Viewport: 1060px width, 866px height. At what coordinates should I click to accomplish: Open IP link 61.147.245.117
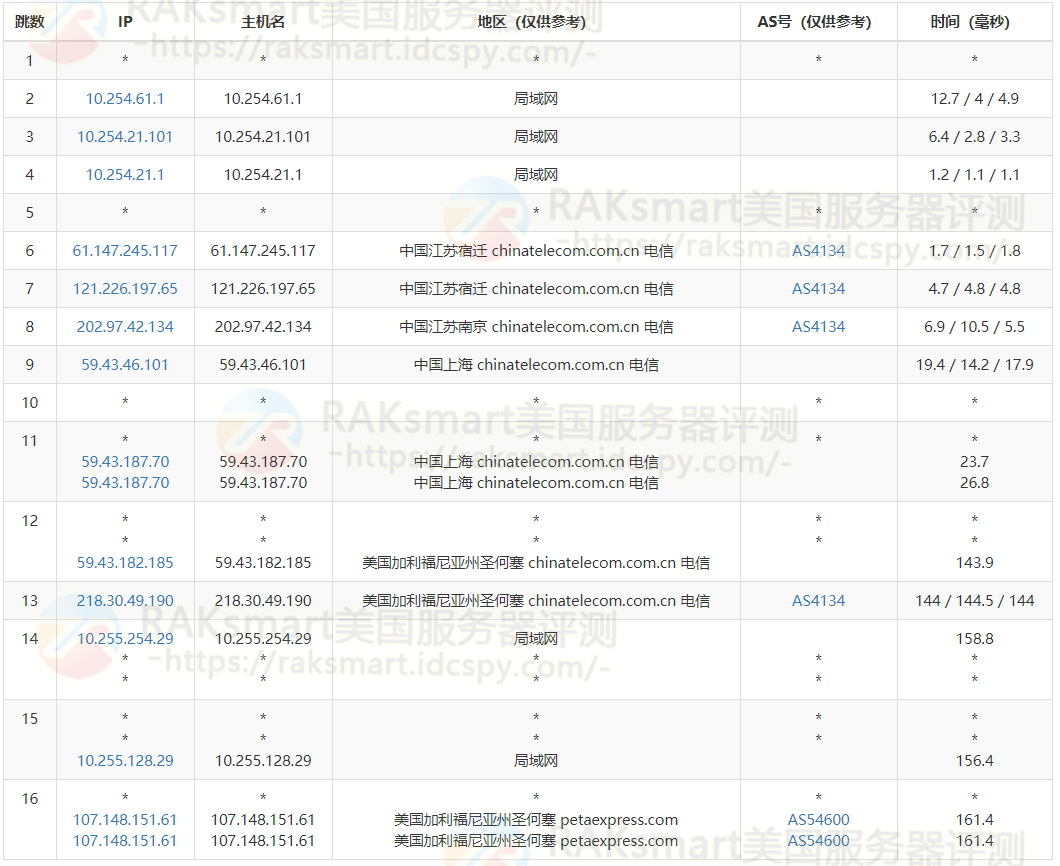pyautogui.click(x=125, y=251)
